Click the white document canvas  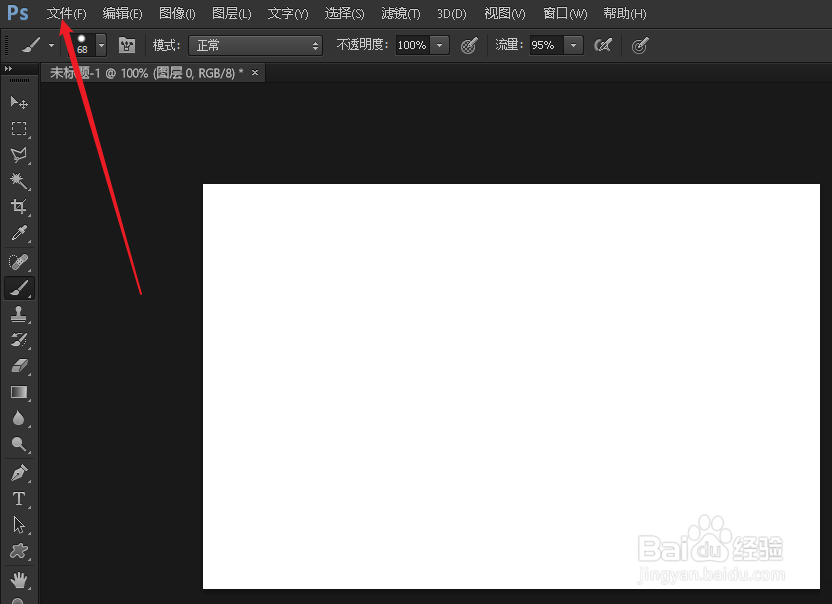click(512, 386)
